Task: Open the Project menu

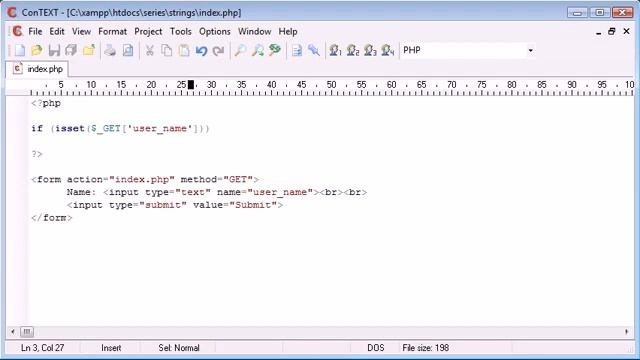Action: click(x=148, y=31)
